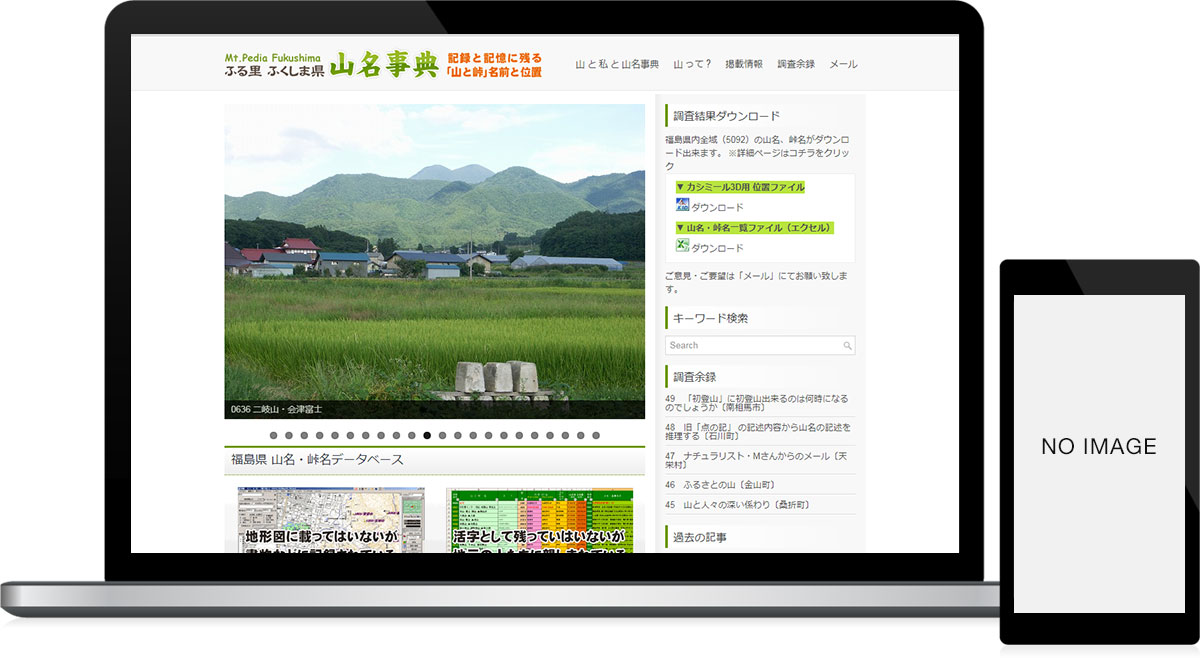Open article 48 about 点の記 (石川町)
This screenshot has height=660, width=1200.
coord(760,432)
